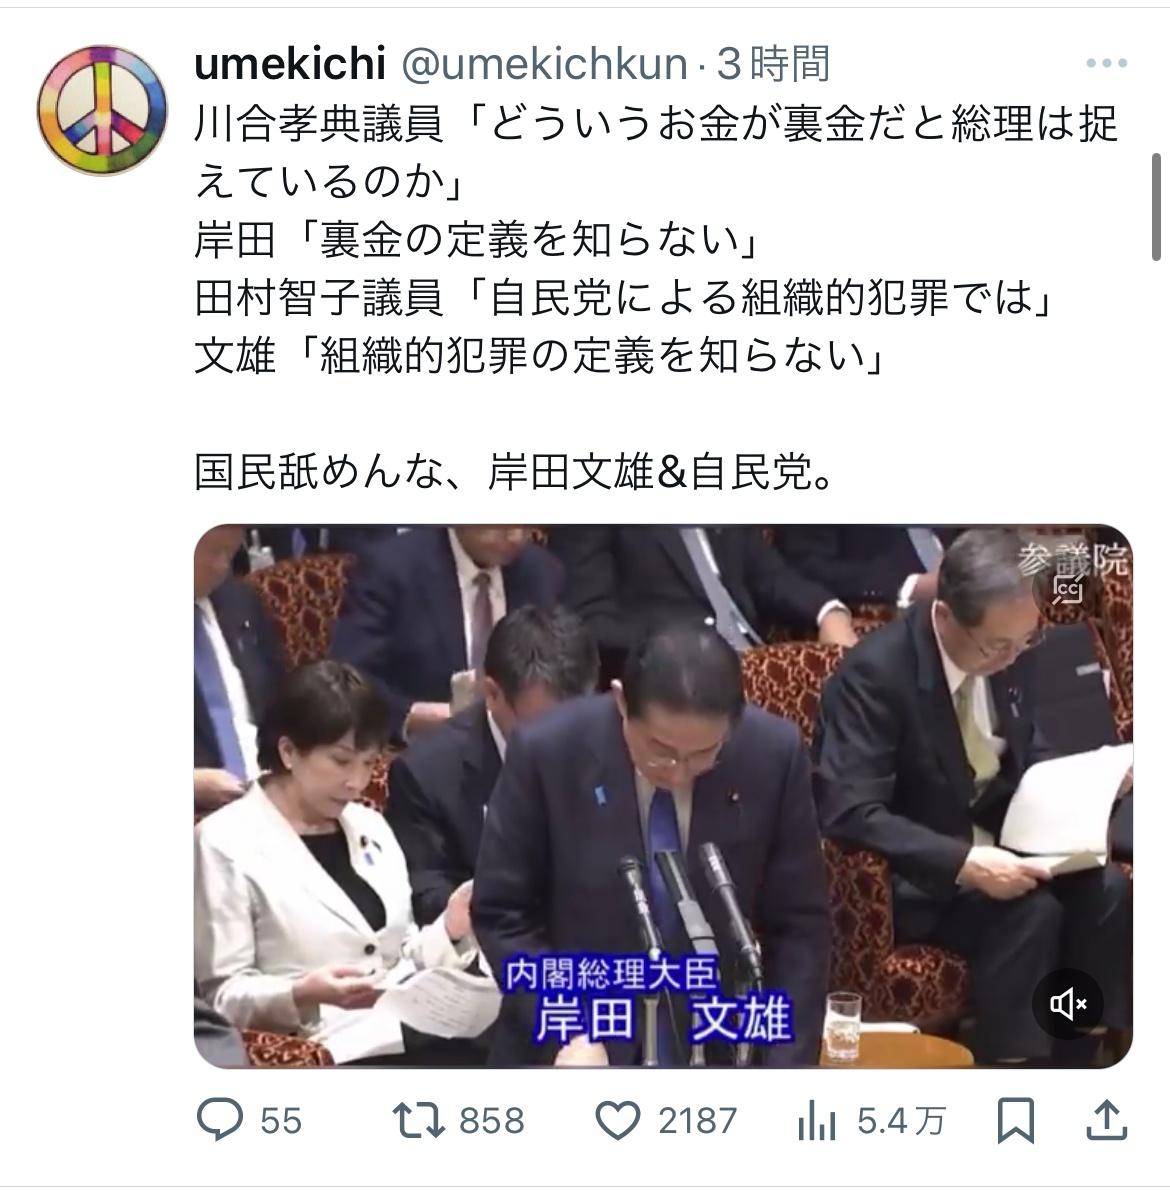The image size is (1170, 1195).
Task: Unmute the video with the speaker icon
Action: click(1068, 1004)
